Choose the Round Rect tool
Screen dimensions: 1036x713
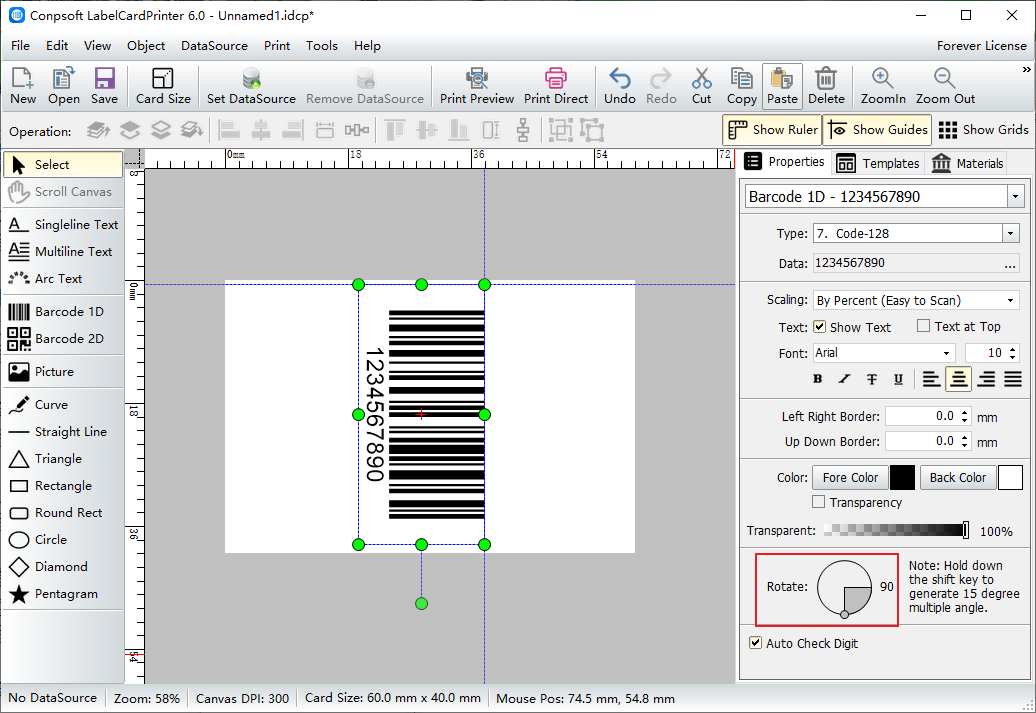63,513
